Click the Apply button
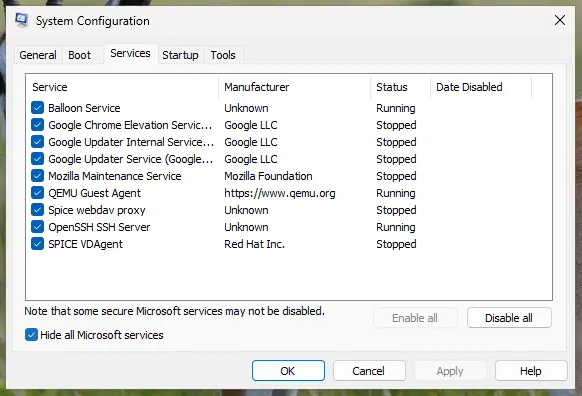 450,371
